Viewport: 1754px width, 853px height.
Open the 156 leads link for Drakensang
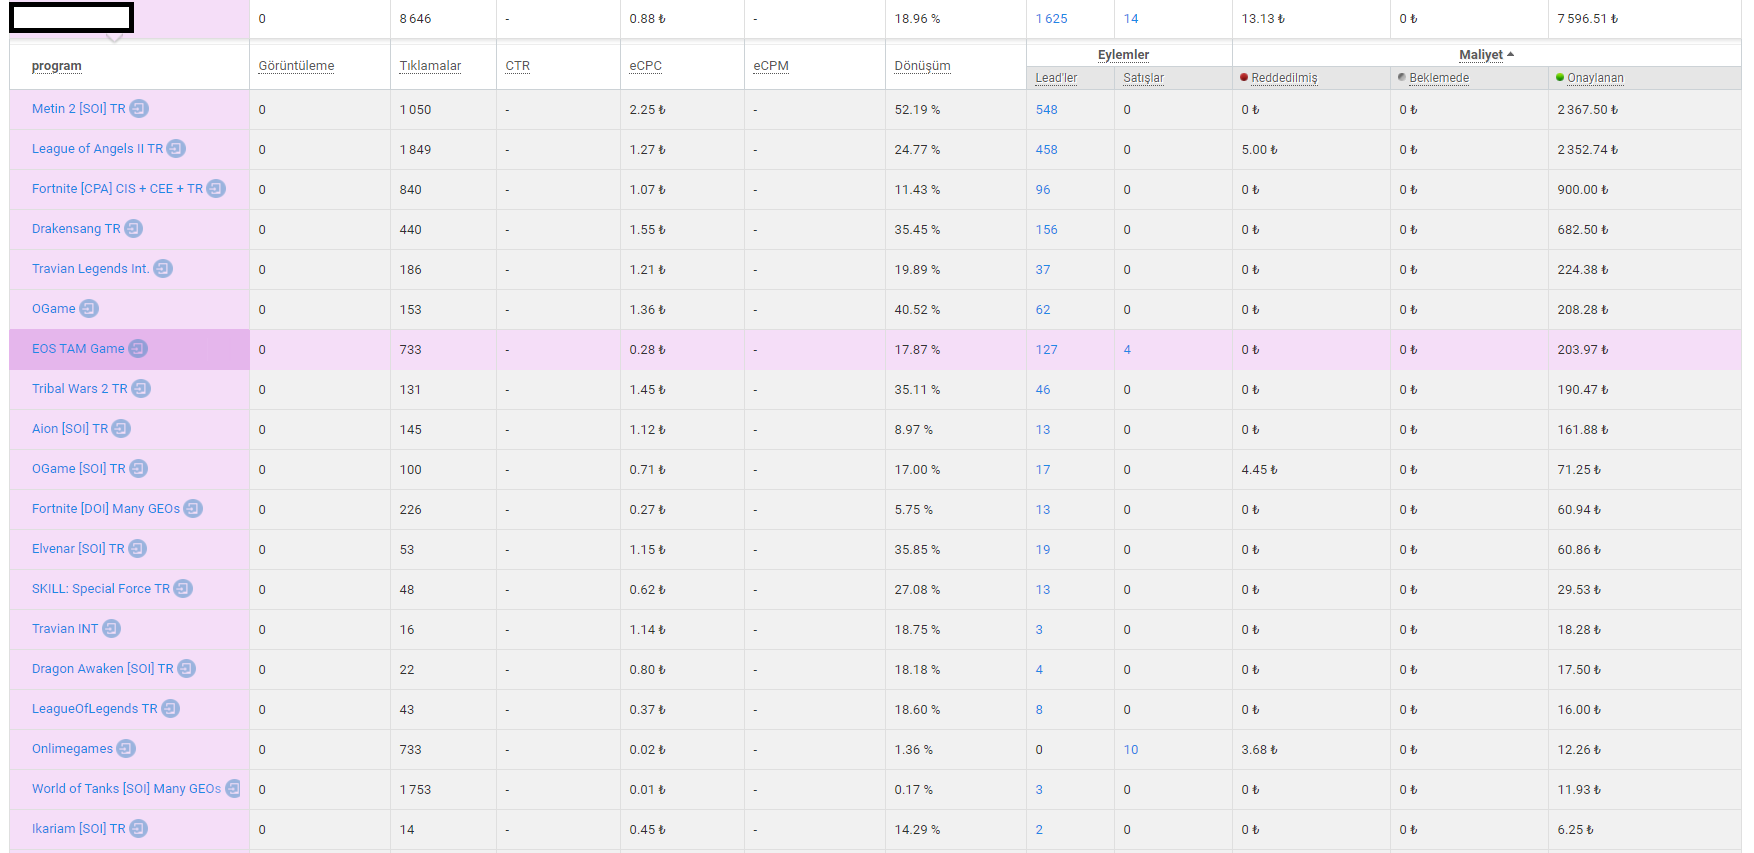point(1047,230)
